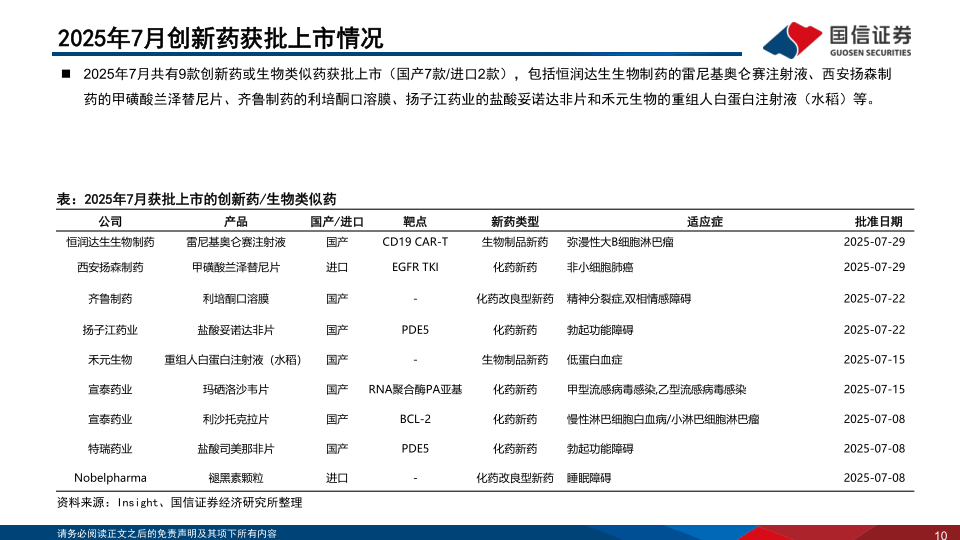Select the 国产/进口 column header
960x540 pixels.
coord(337,222)
